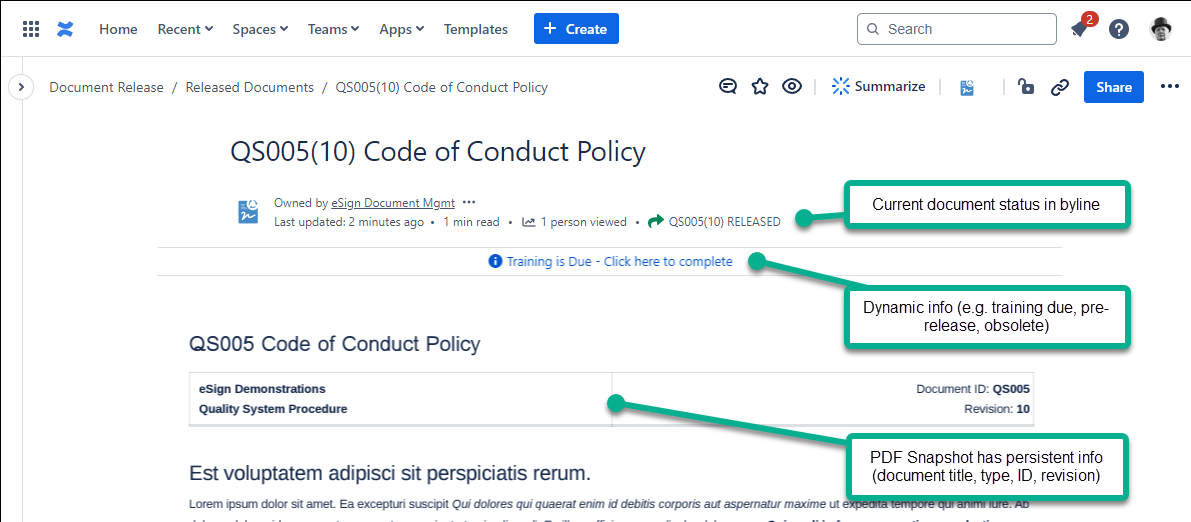This screenshot has width=1191, height=522.
Task: Click into the Search field
Action: [966, 29]
